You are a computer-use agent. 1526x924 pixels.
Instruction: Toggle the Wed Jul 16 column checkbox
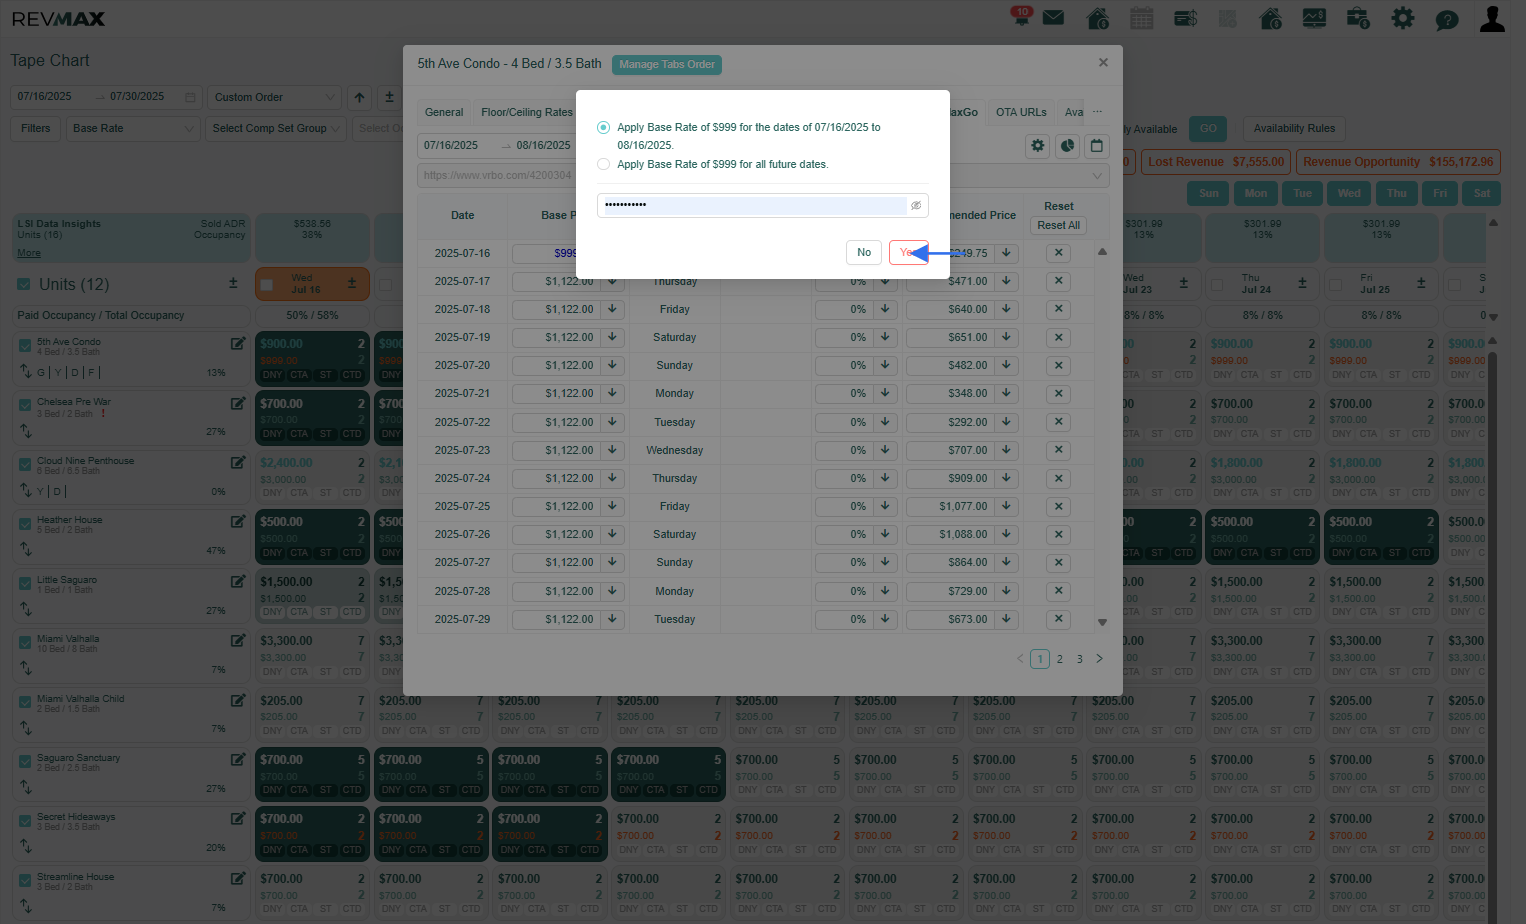coord(267,285)
